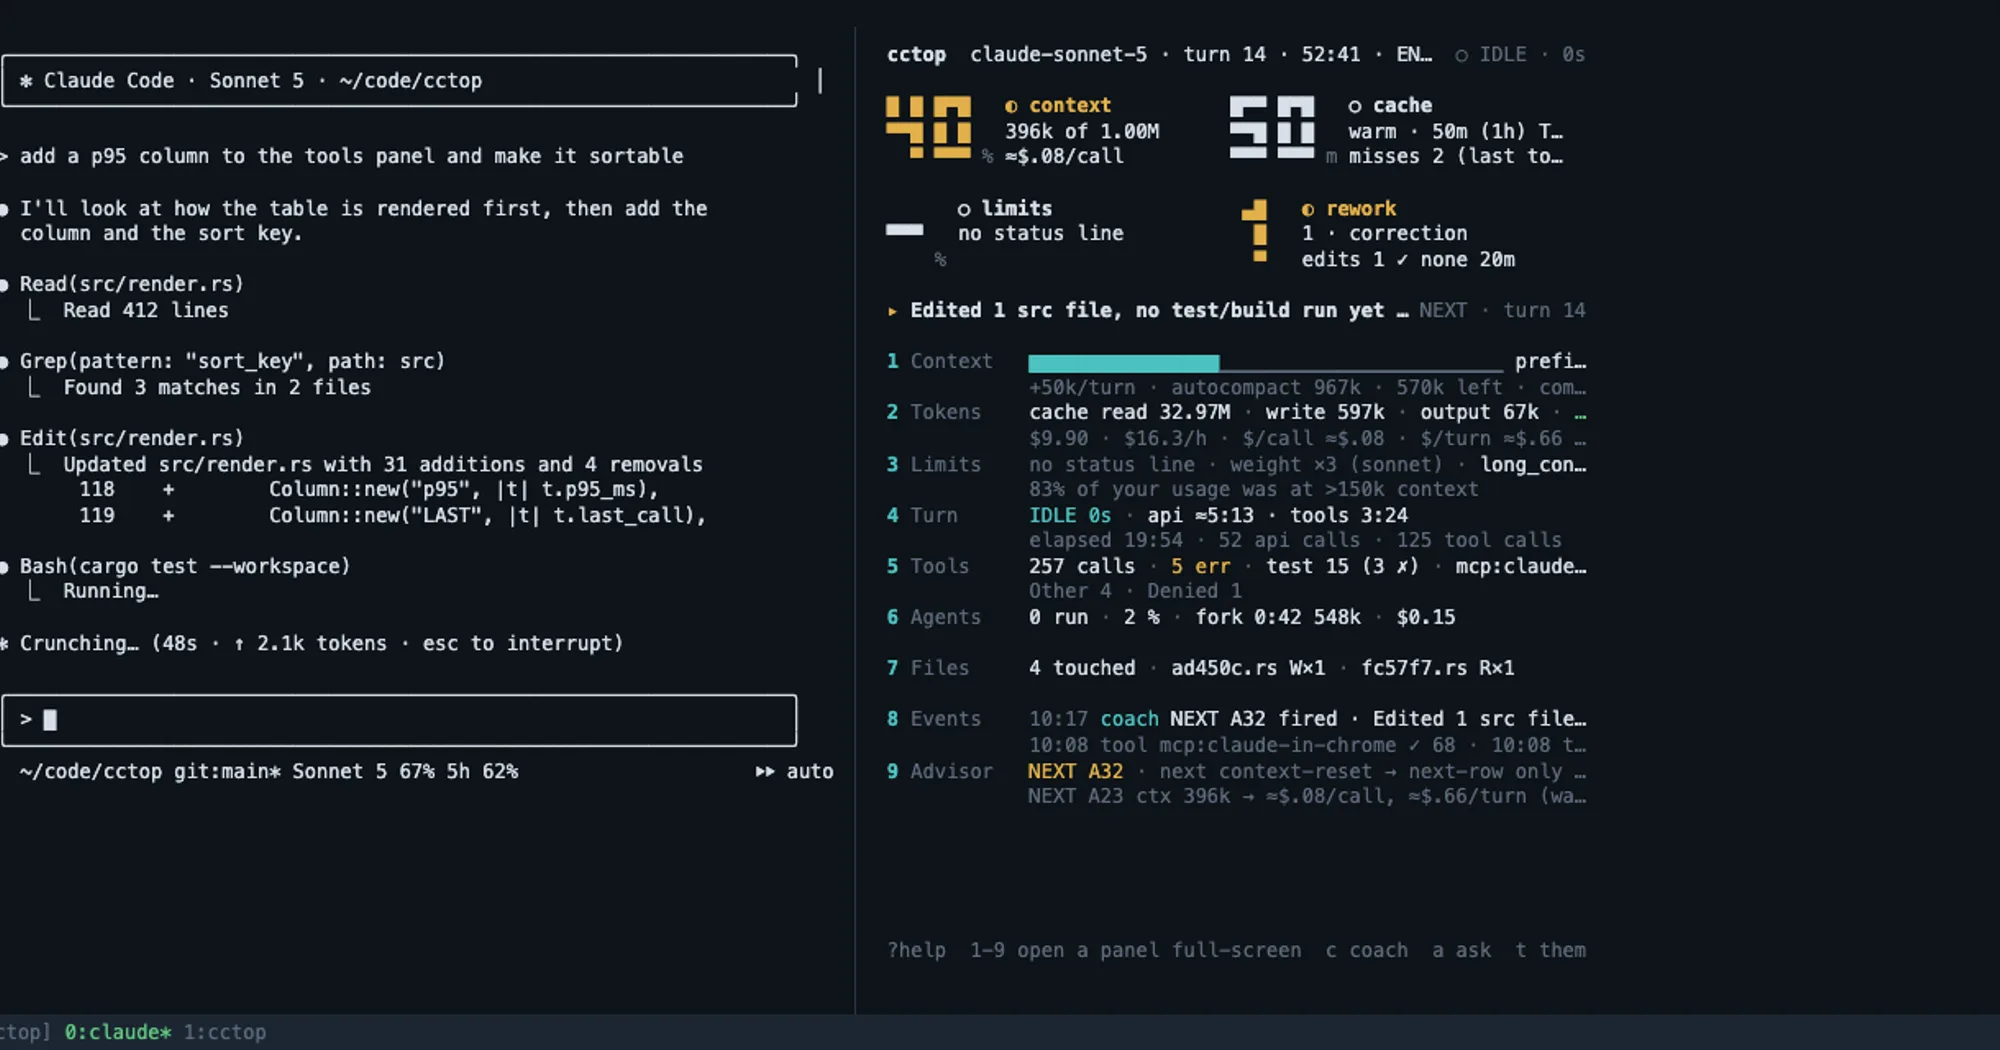Open the 5 Tools panel row
Screen dimensions: 2000x1050
pyautogui.click(x=1236, y=578)
